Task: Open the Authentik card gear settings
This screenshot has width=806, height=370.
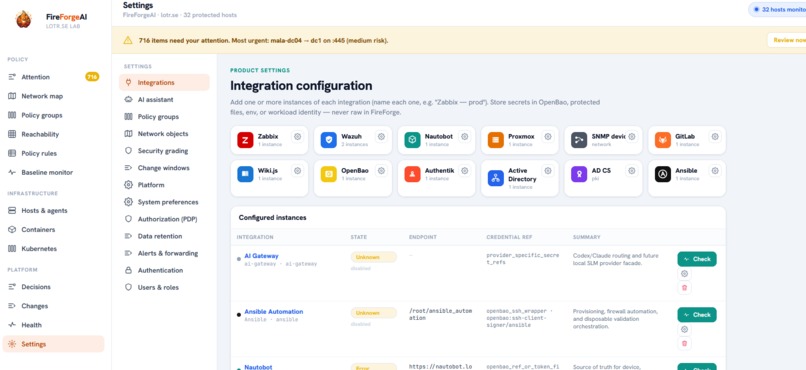Action: pos(465,171)
